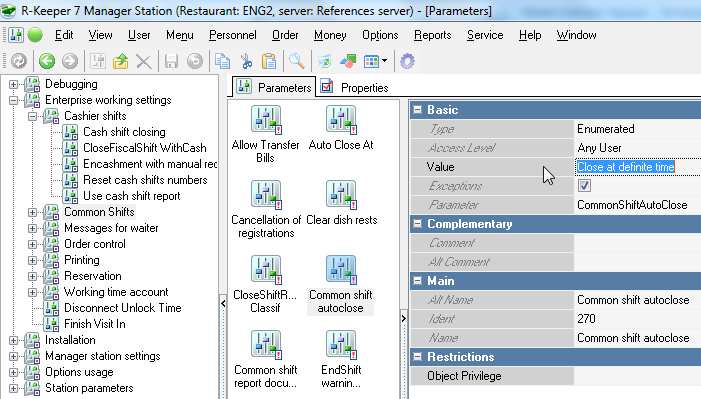Expand the Working time account node
The height and width of the screenshot is (399, 701).
click(x=32, y=293)
